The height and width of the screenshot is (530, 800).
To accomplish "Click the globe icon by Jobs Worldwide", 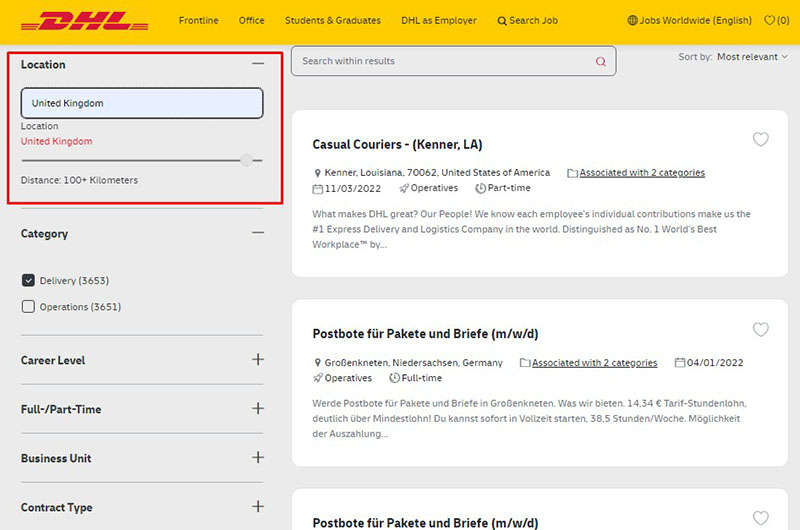I will click(x=632, y=20).
